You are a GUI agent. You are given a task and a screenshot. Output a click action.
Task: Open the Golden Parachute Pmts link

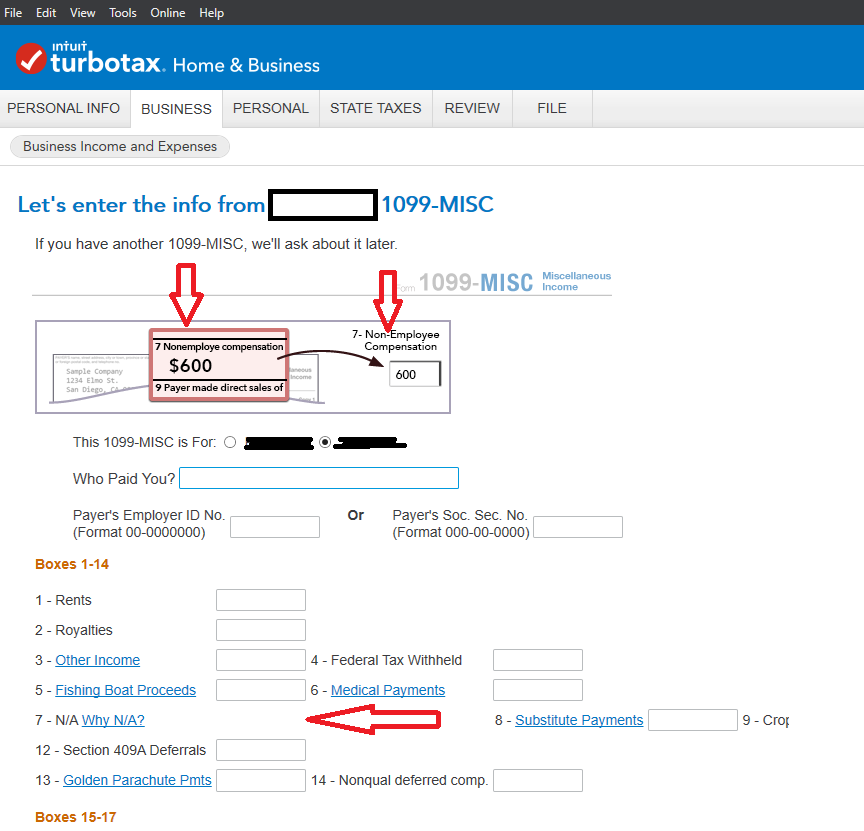click(x=137, y=780)
